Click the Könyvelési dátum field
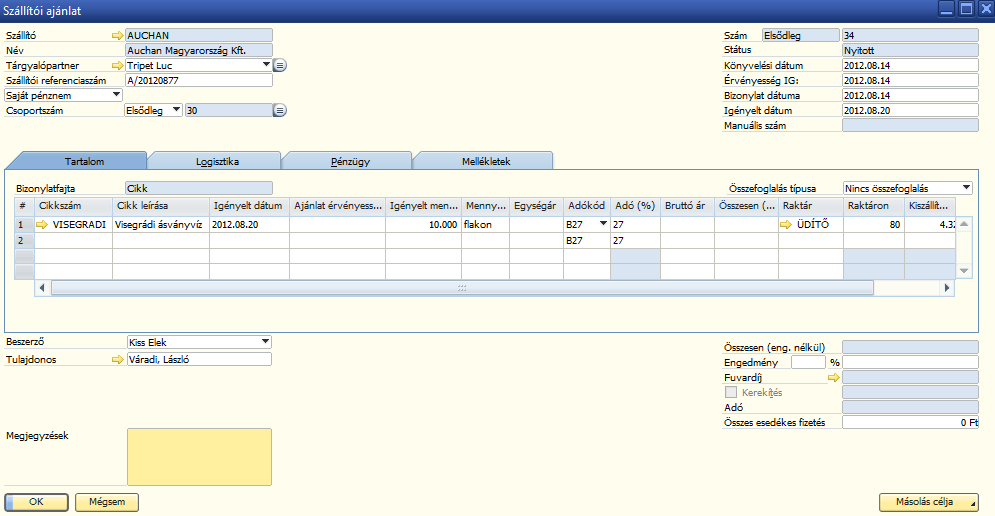Viewport: 995px width, 516px height. click(910, 65)
